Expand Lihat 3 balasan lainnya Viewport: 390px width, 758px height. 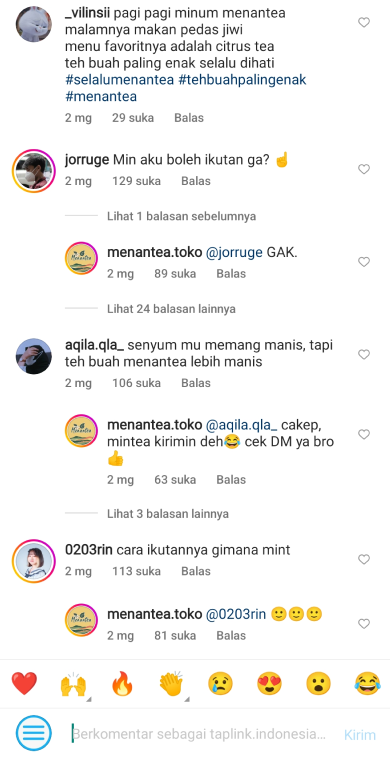168,513
